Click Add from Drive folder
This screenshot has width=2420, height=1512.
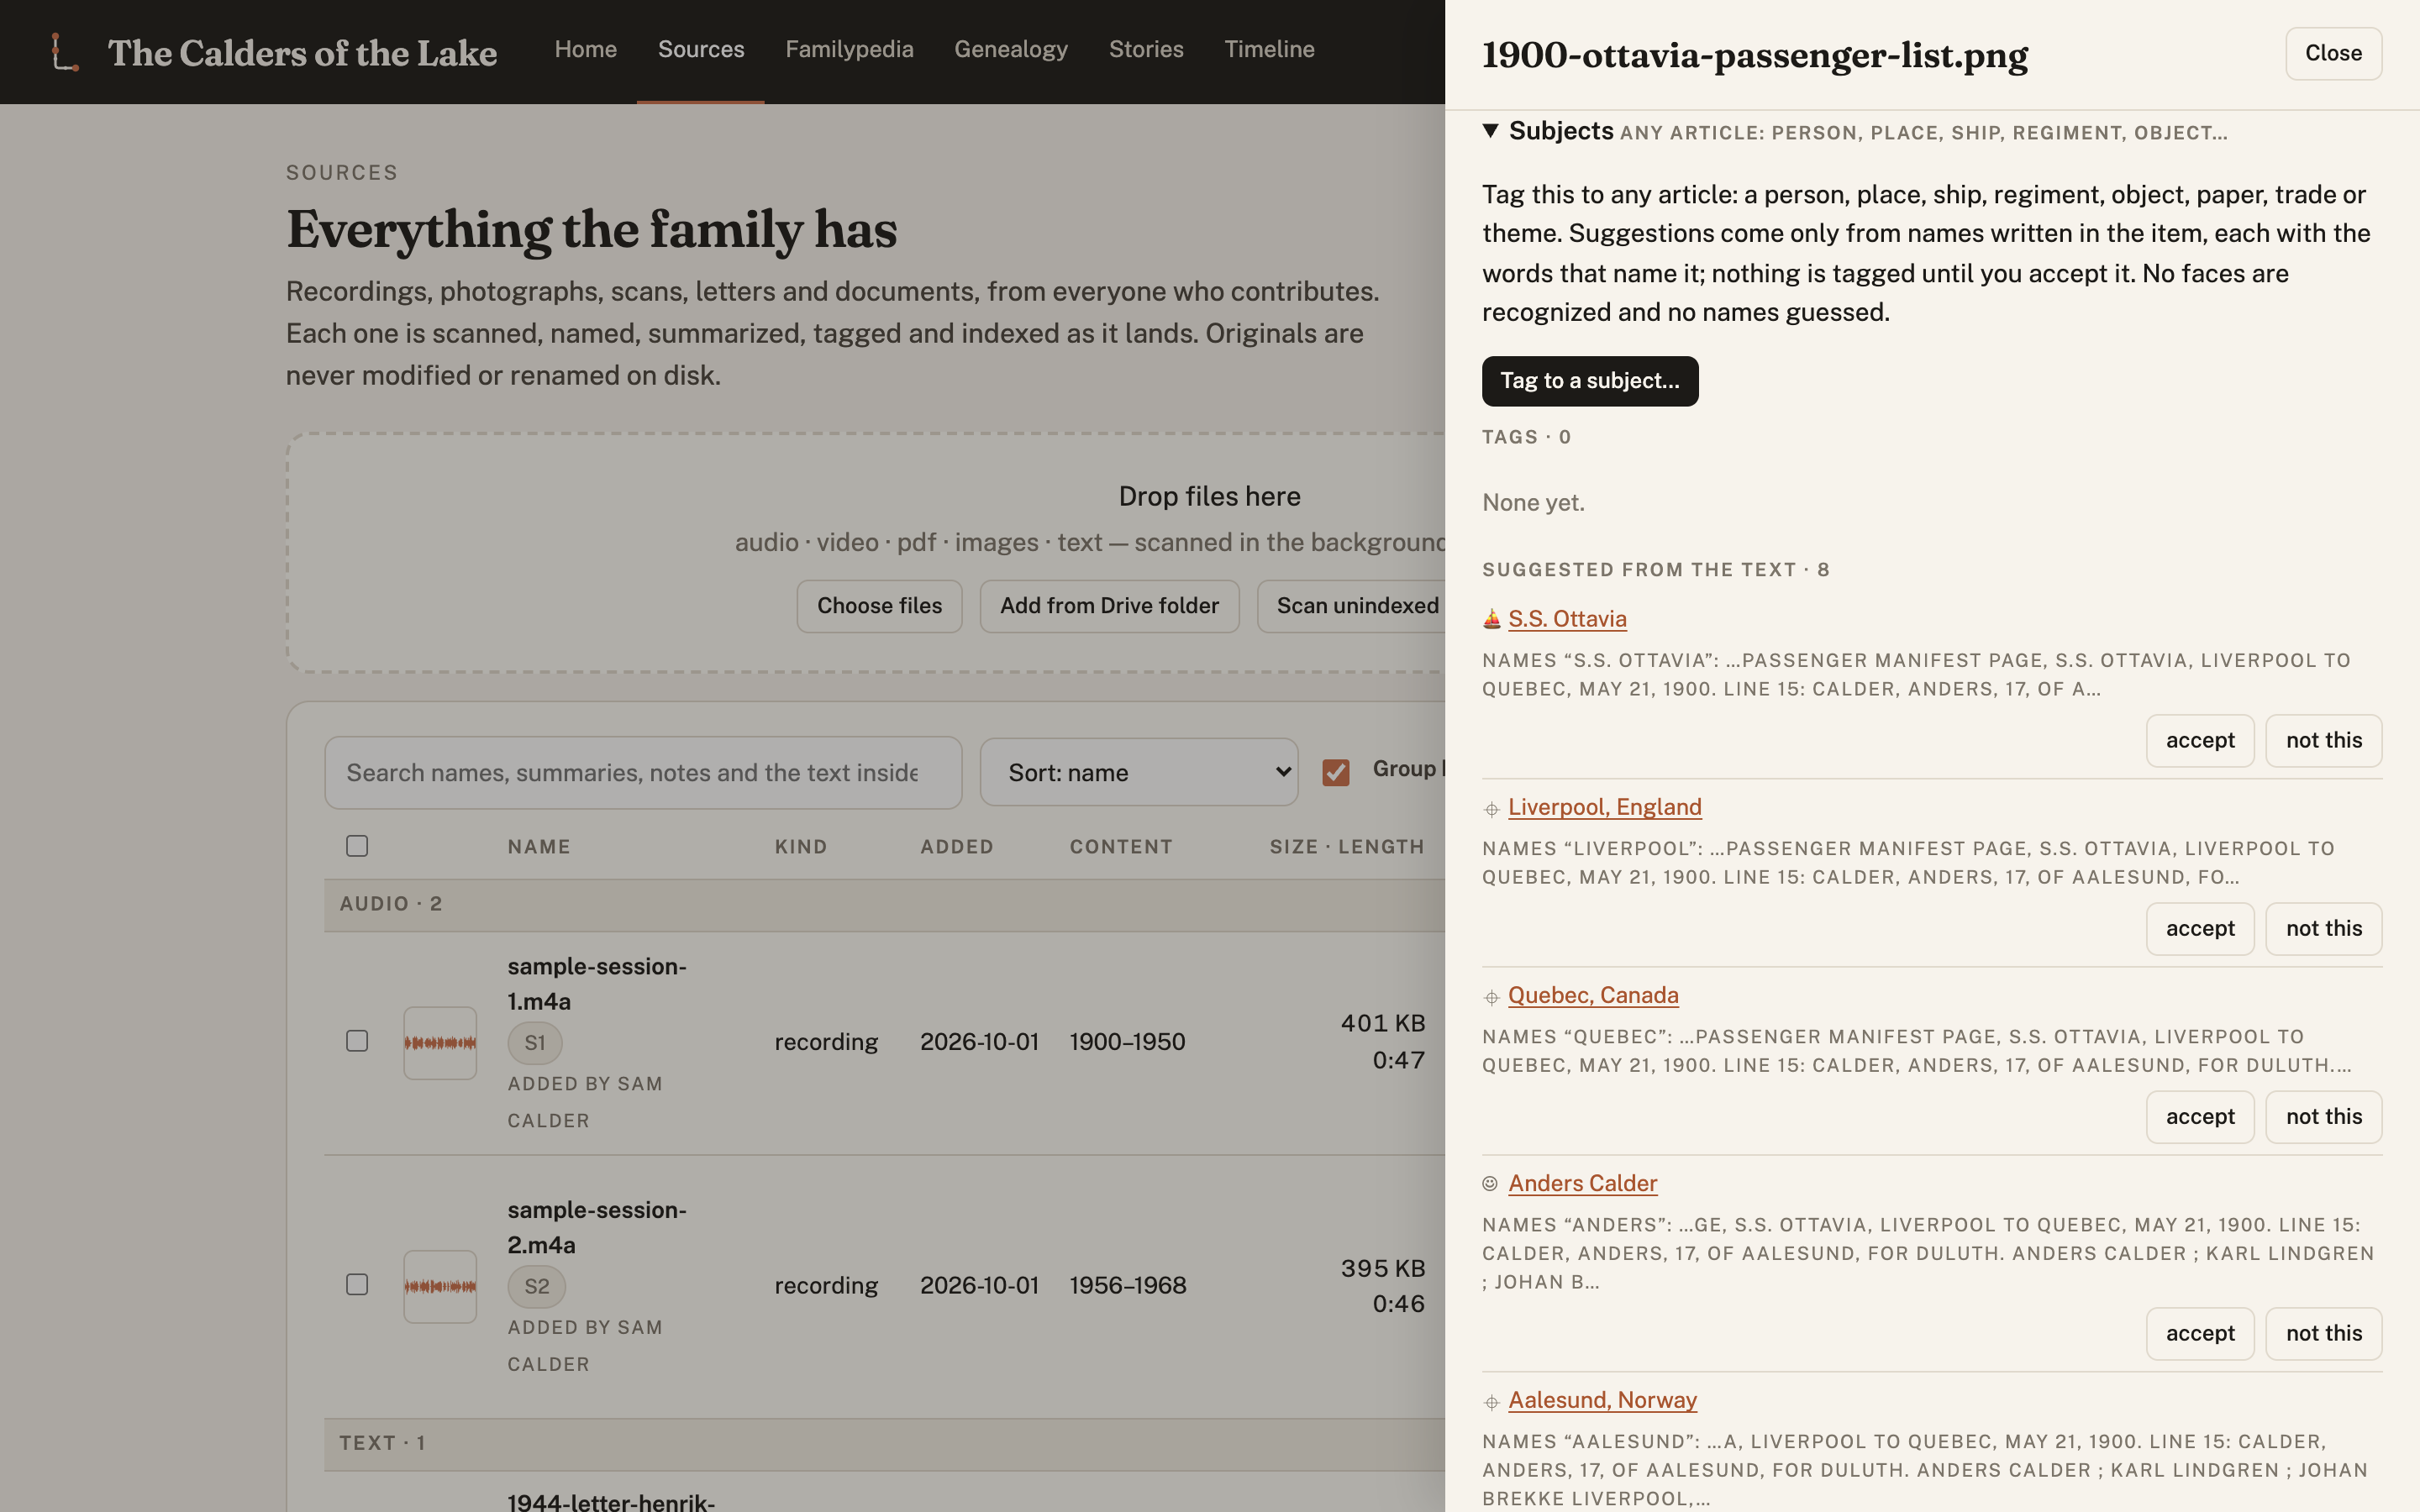1109,606
